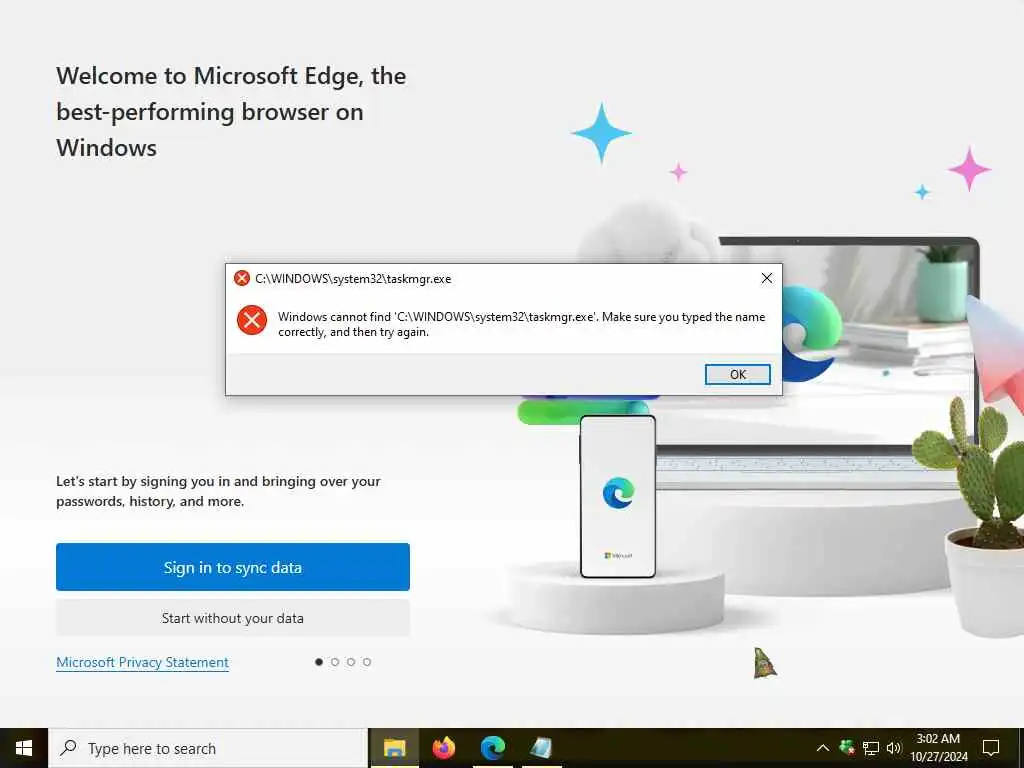Click the green tray icon with red badge
This screenshot has width=1024, height=768.
point(847,747)
